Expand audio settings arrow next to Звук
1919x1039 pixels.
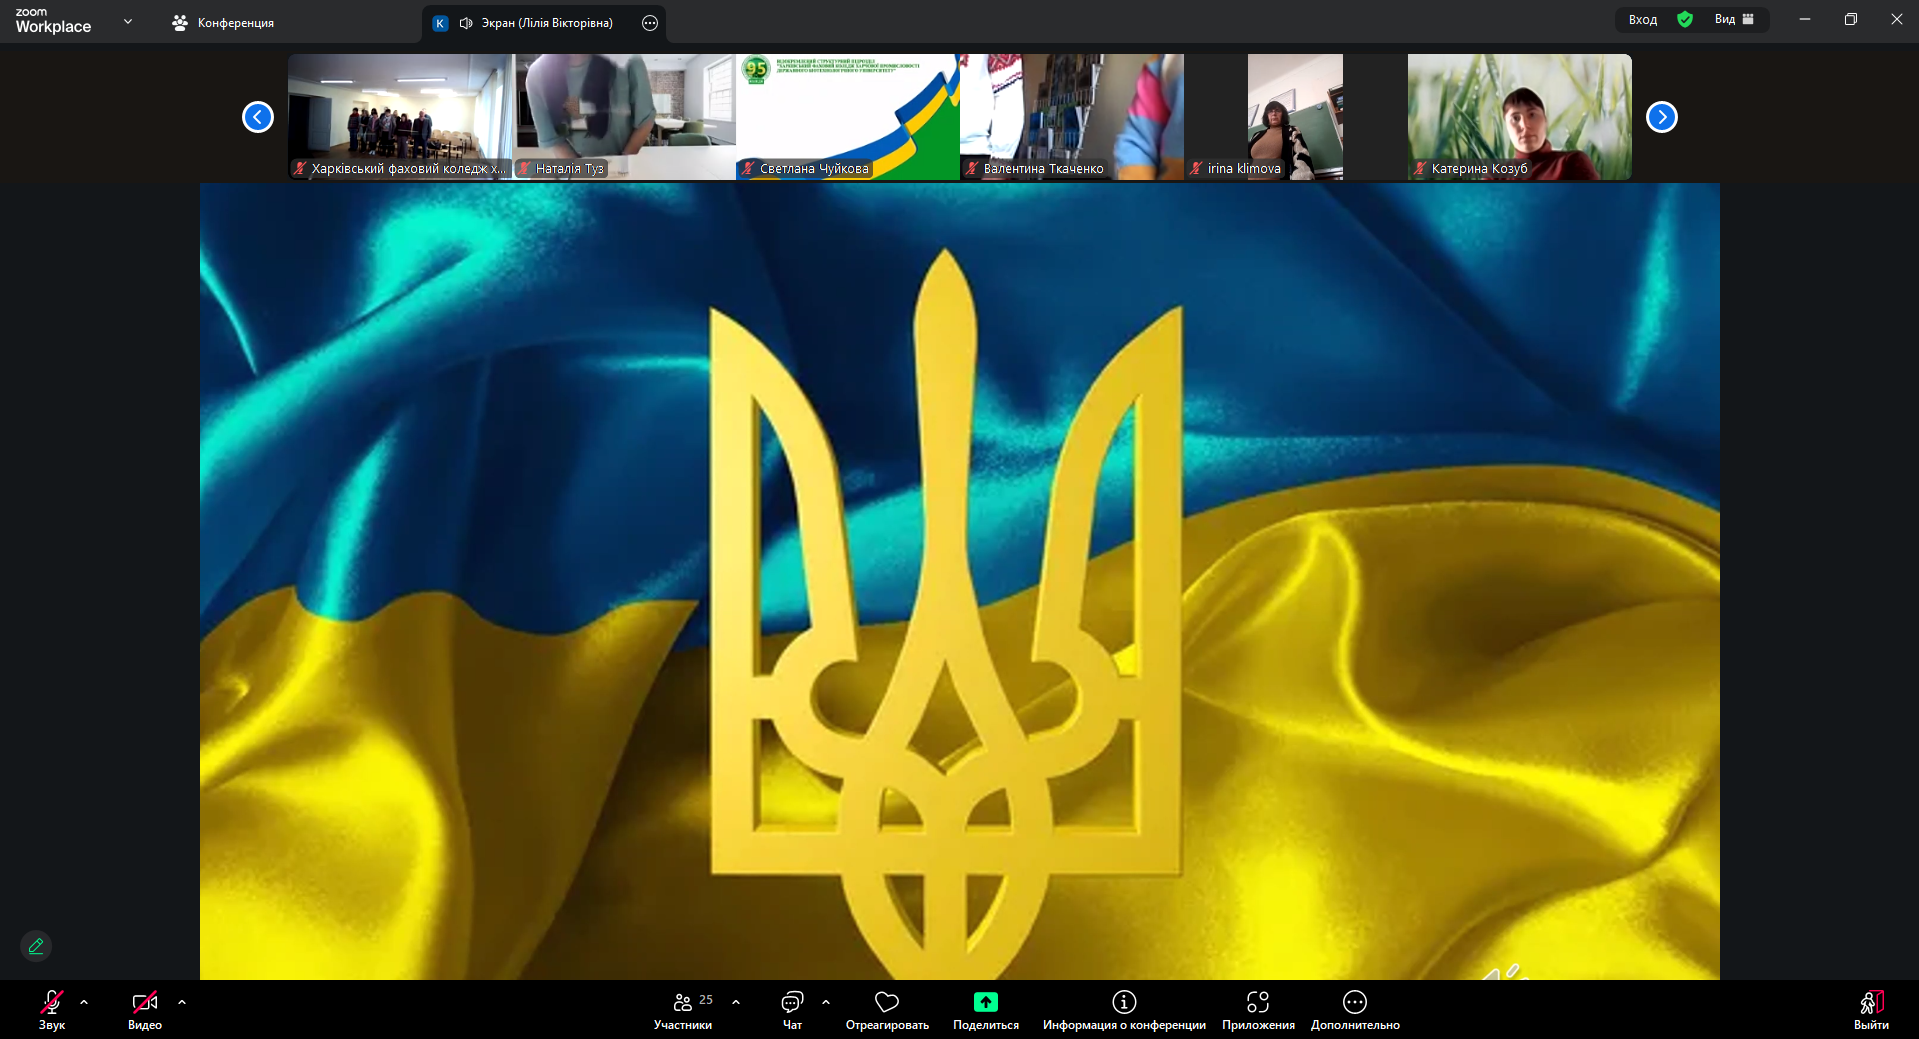tap(84, 1002)
